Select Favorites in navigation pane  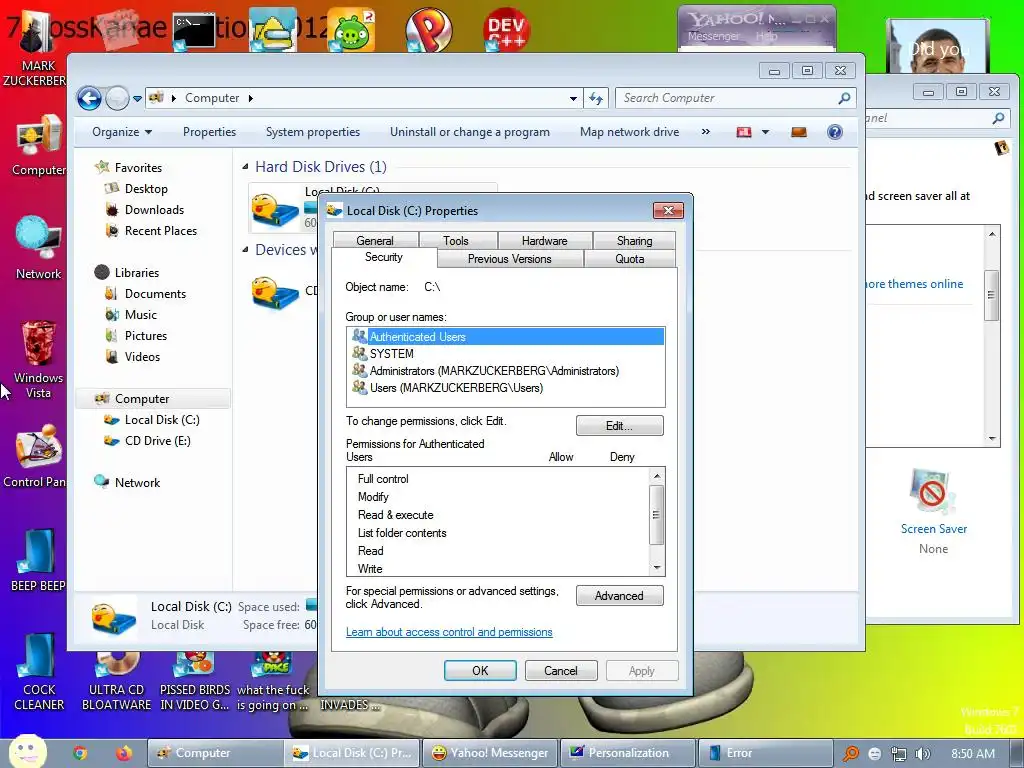138,168
